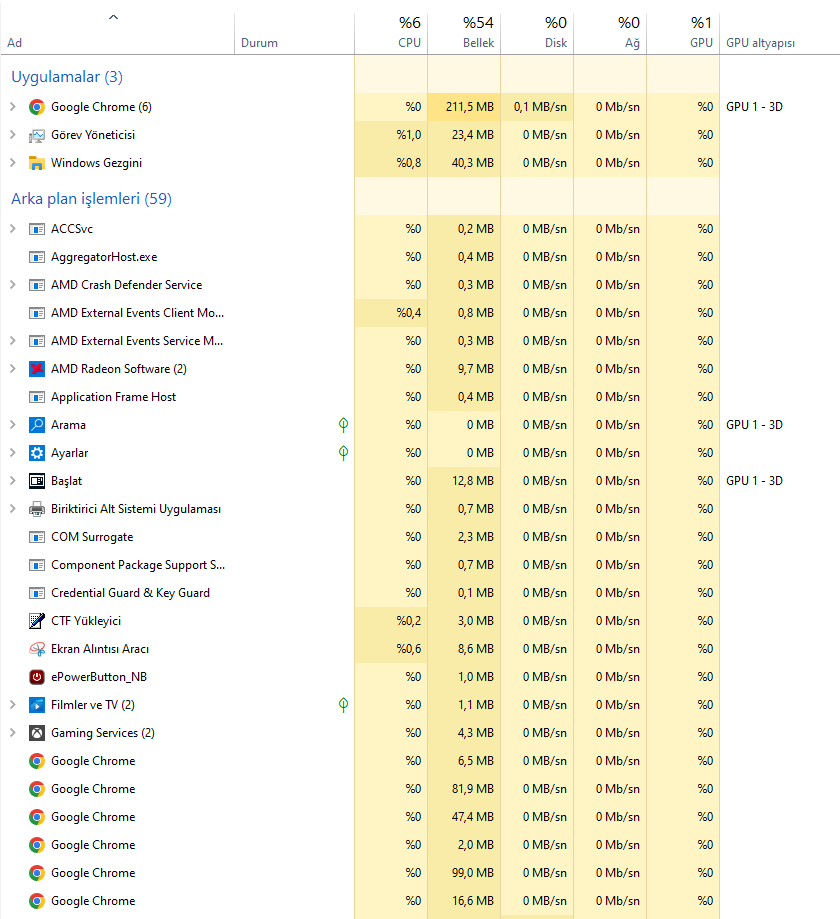Select the Component Package Support S... row

[x=420, y=565]
